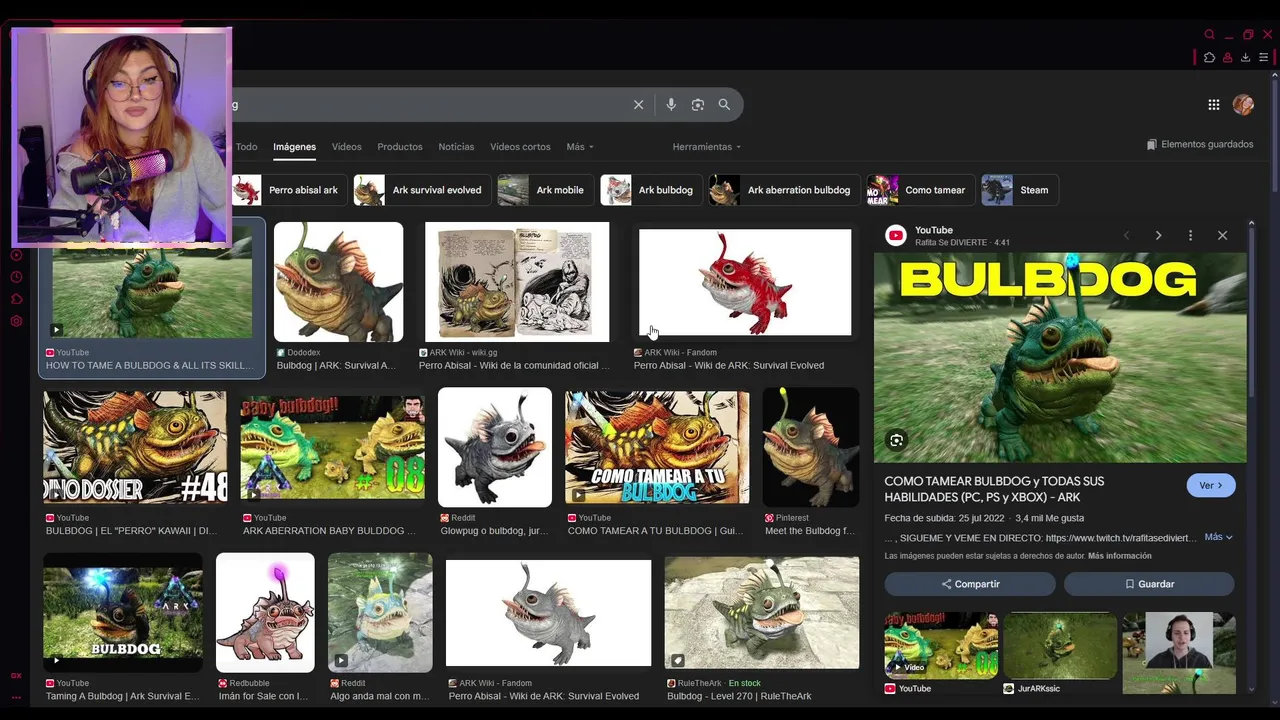Open the grey Glowpug Reddit image result
The image size is (1280, 720).
[495, 447]
